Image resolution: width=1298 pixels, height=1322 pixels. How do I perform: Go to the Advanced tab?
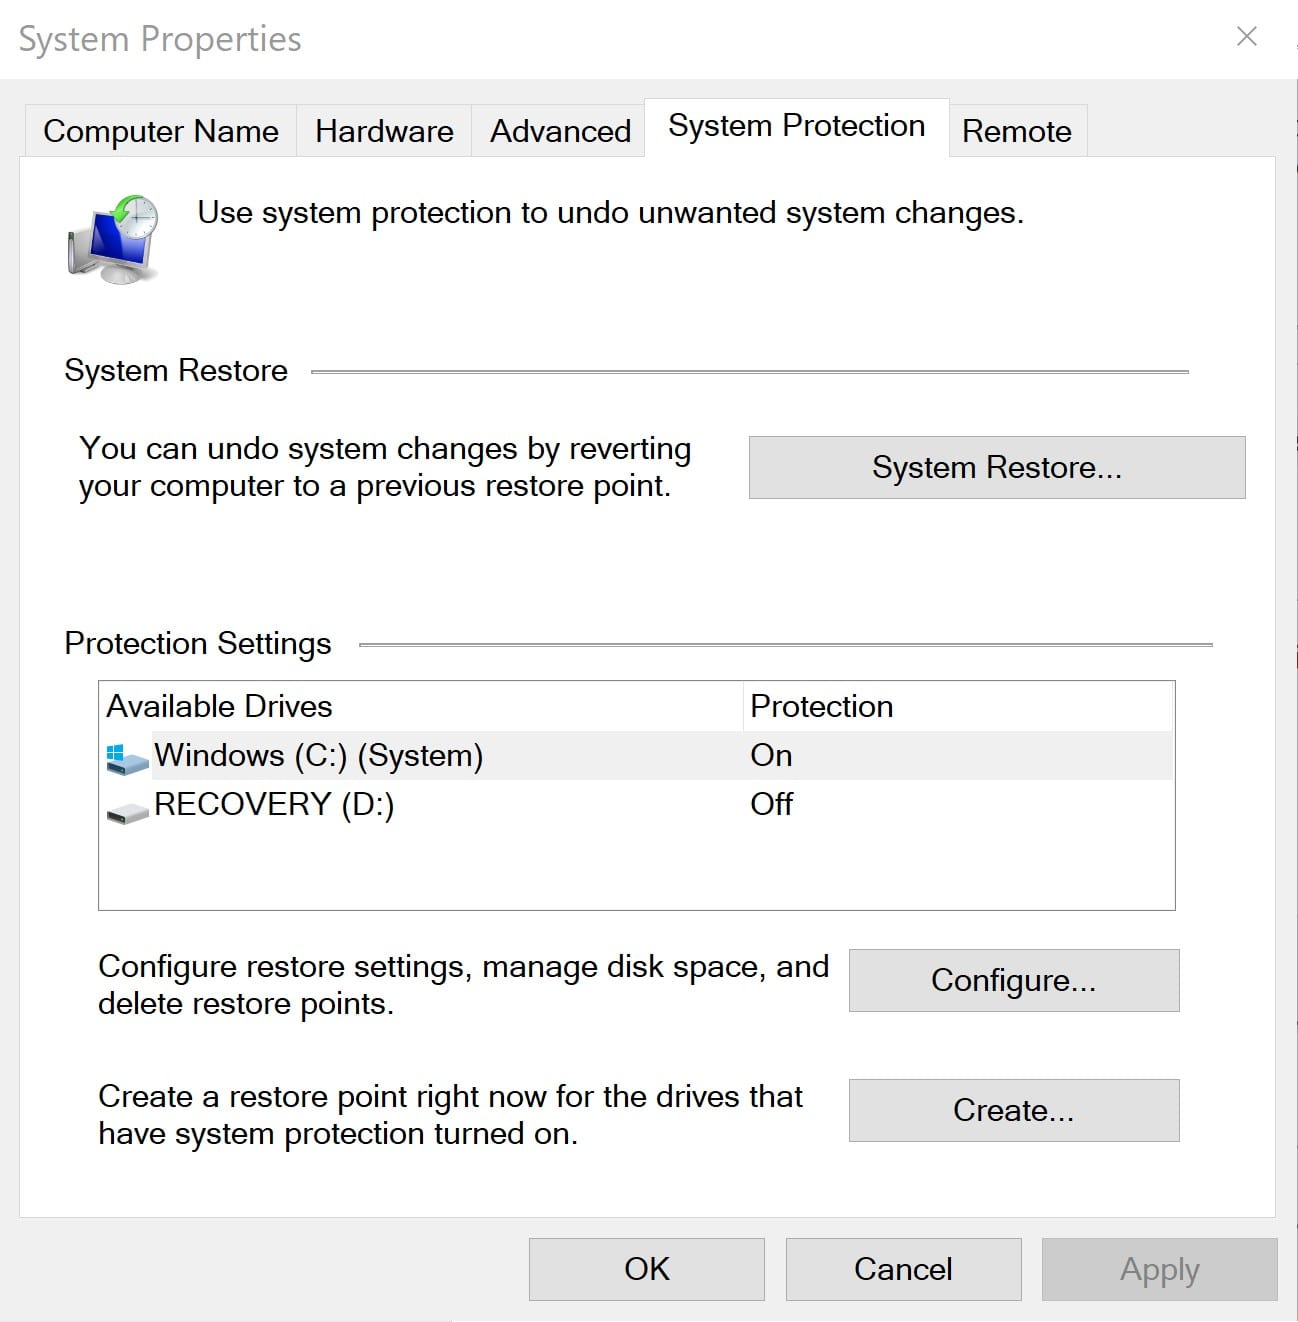click(560, 131)
